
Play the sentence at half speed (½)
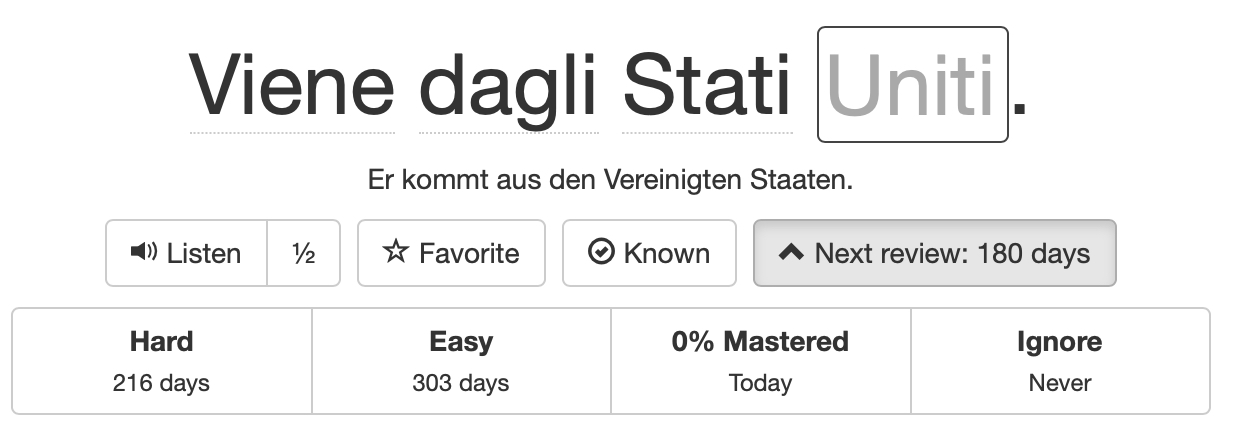304,253
